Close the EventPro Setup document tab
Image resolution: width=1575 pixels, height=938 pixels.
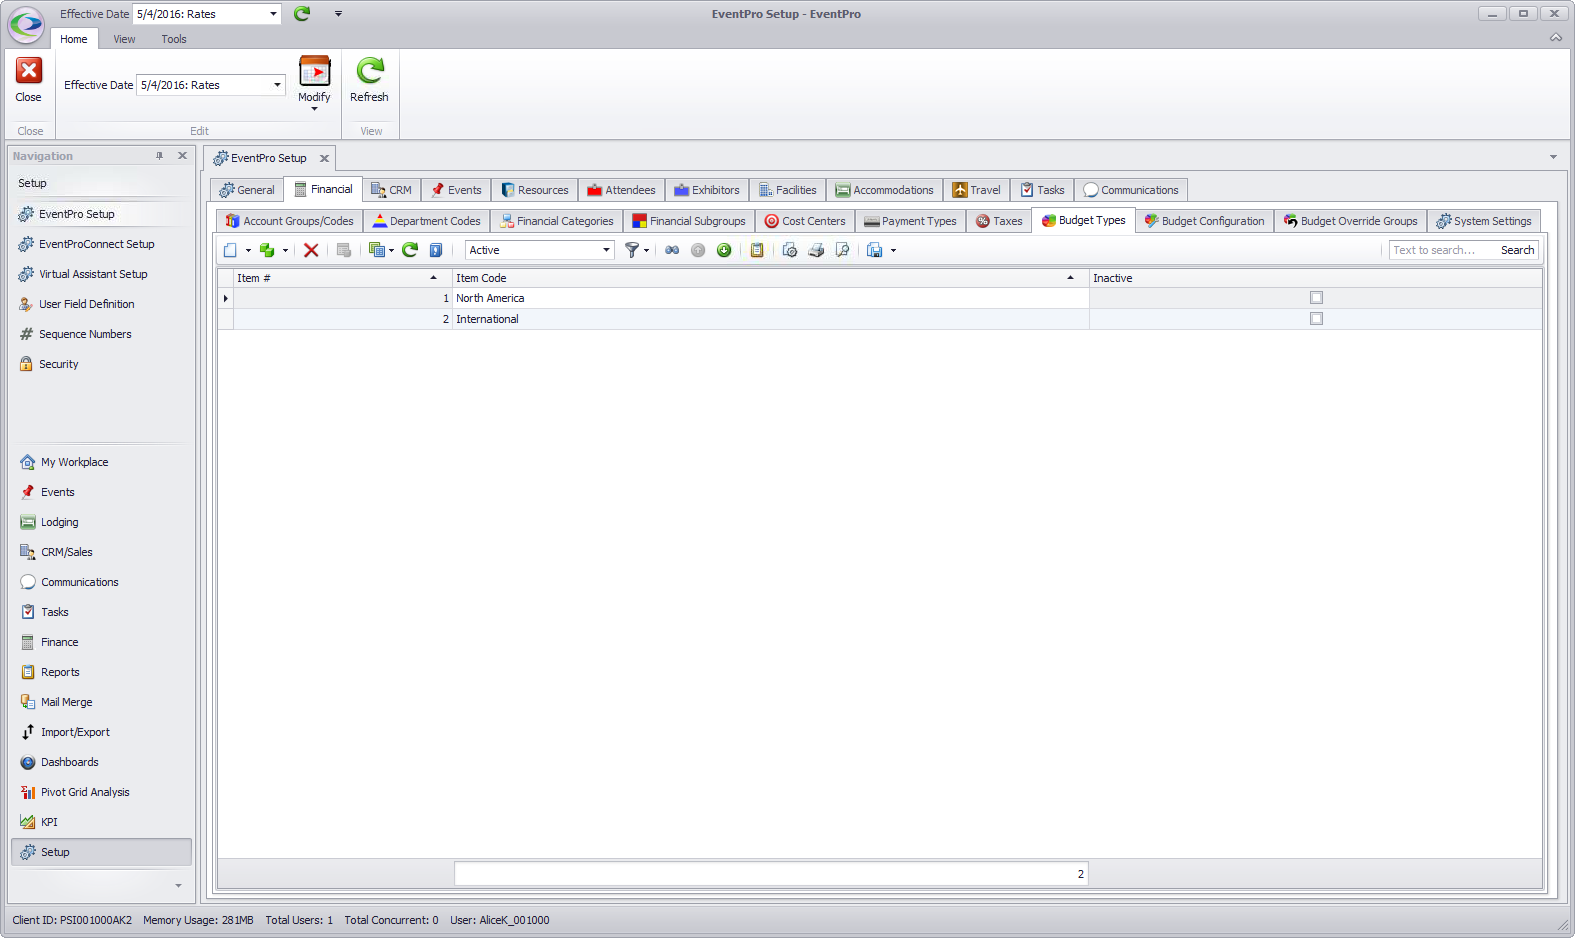pos(324,158)
